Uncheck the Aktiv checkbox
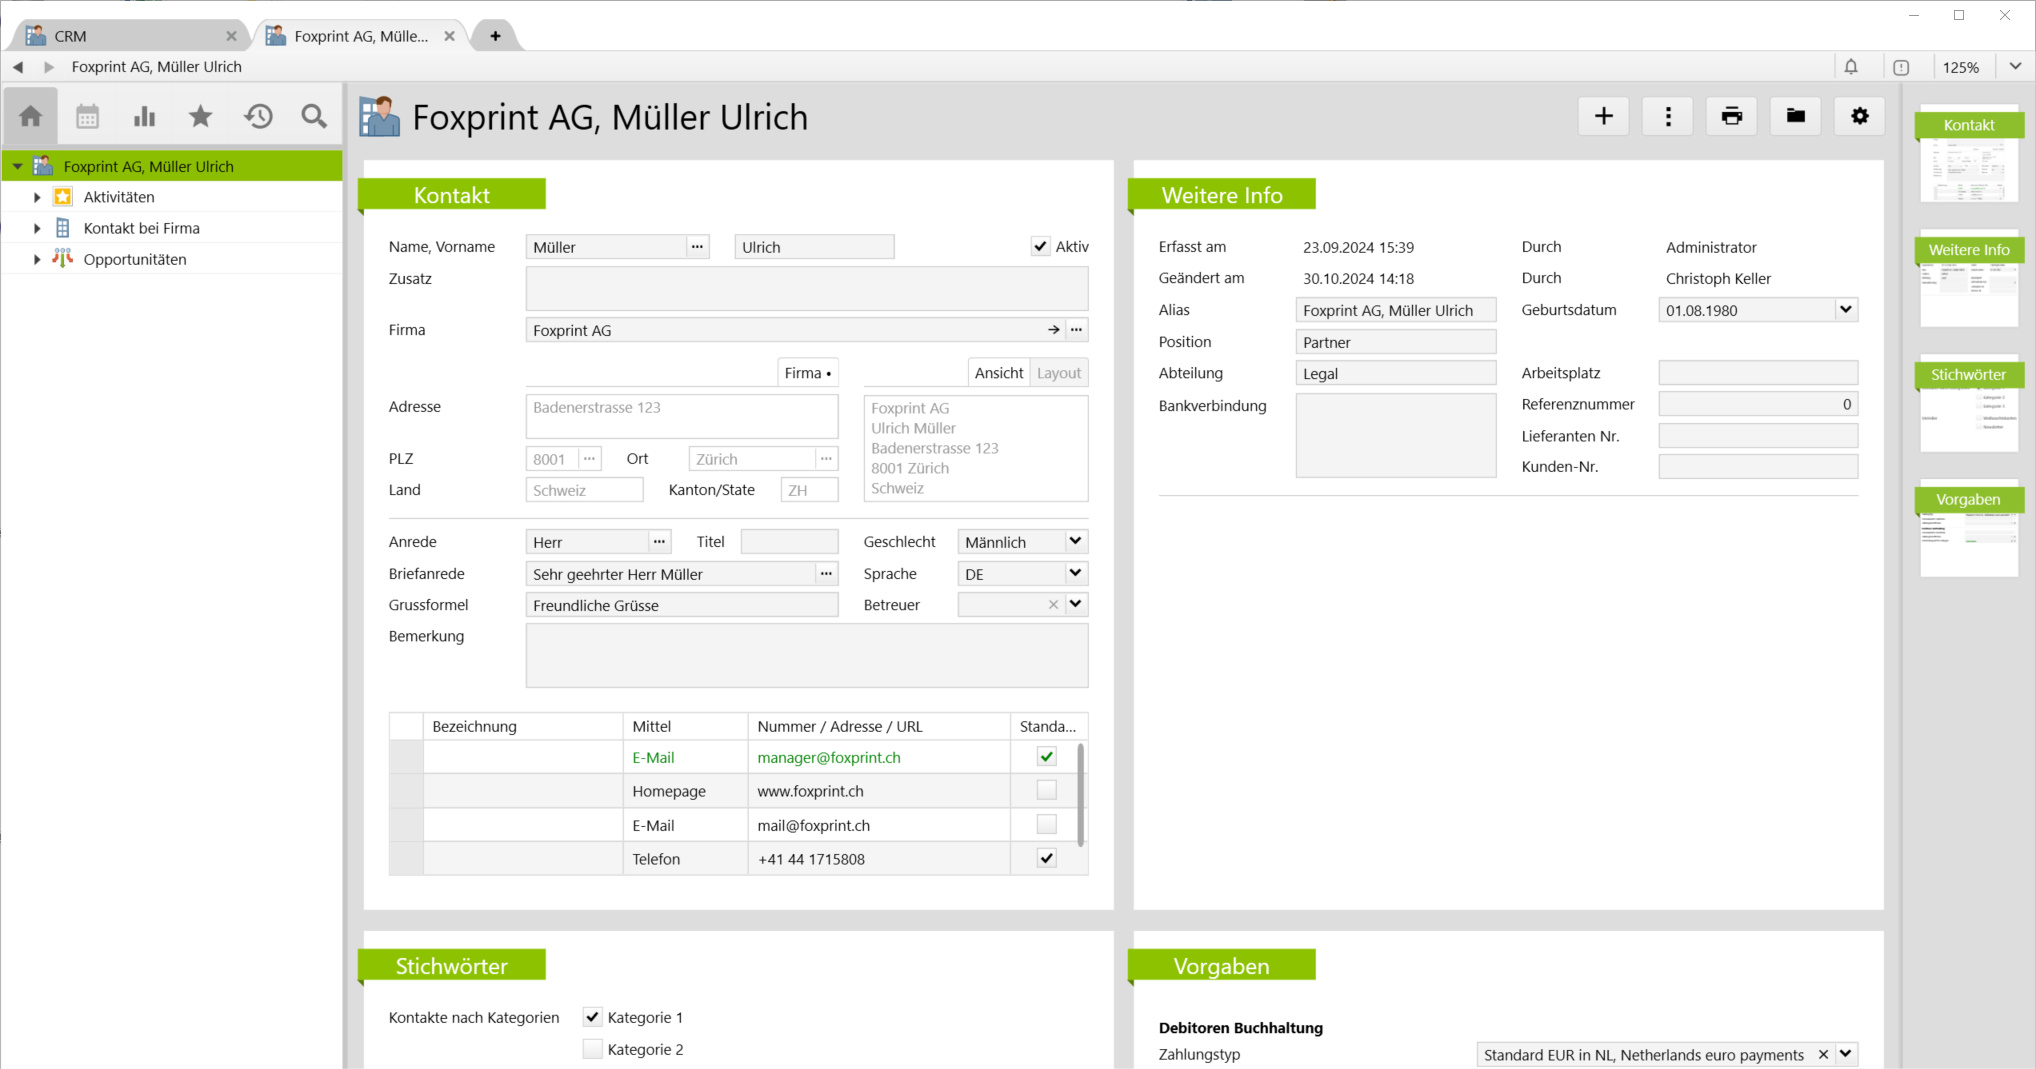Screen dimensions: 2036x1069 pyautogui.click(x=1040, y=246)
